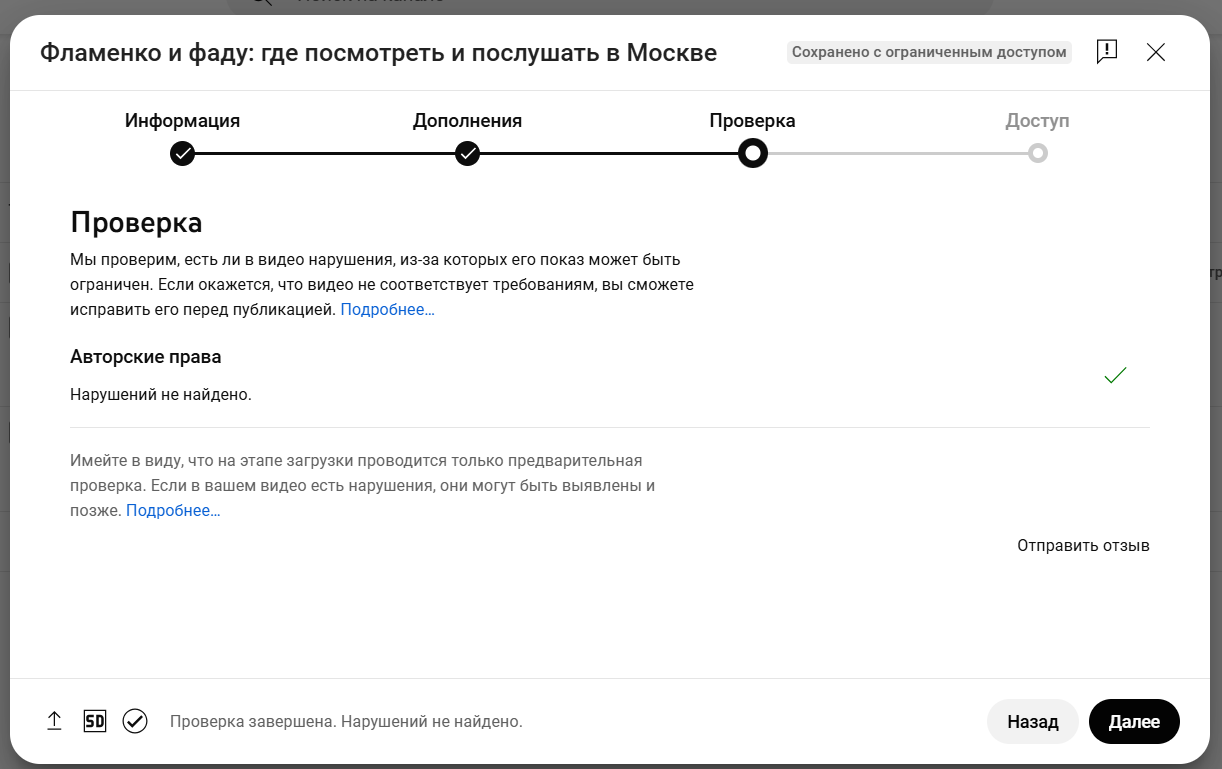Click the SD processing quality icon
Screen dimensions: 1222x769
coord(95,721)
